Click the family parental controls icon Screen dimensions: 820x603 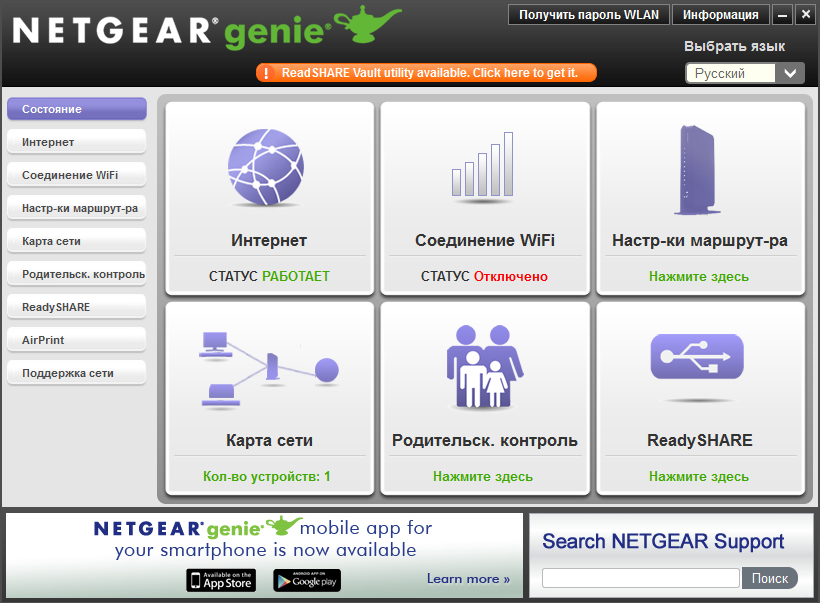point(485,366)
